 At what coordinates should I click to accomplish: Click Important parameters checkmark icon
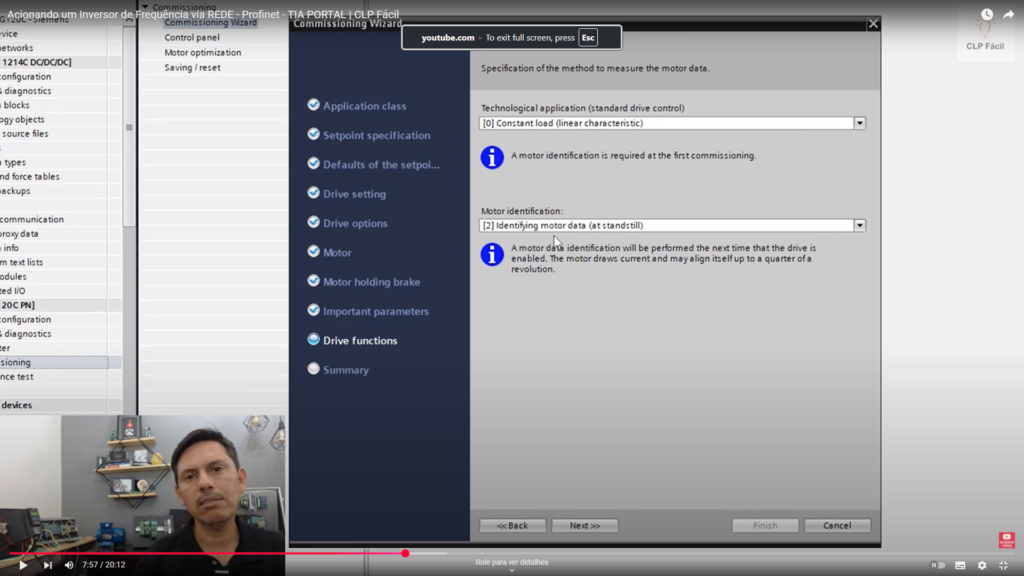313,310
